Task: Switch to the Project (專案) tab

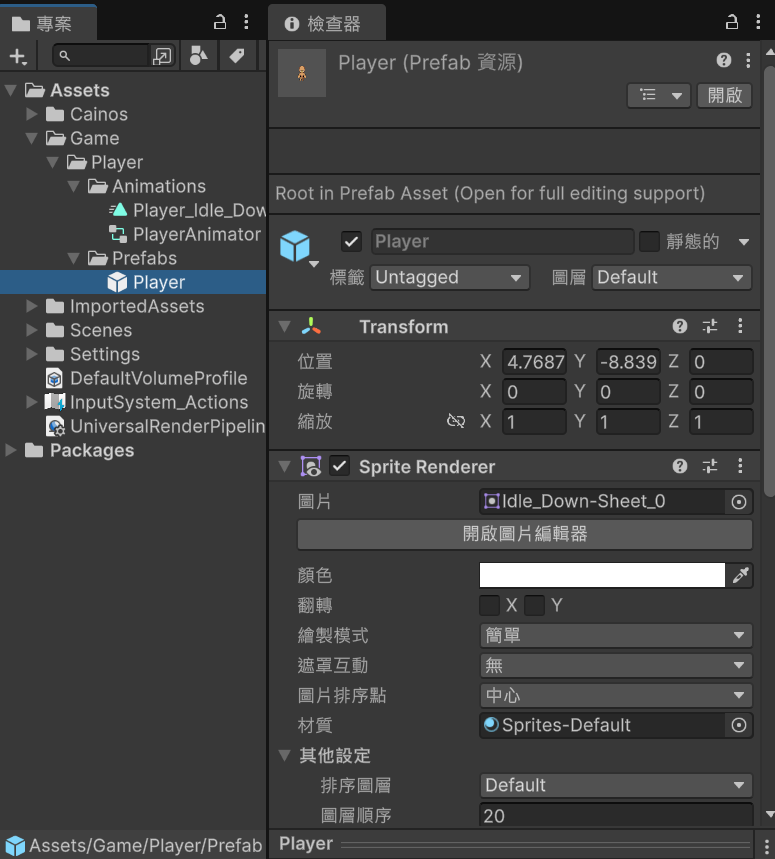Action: pos(48,24)
